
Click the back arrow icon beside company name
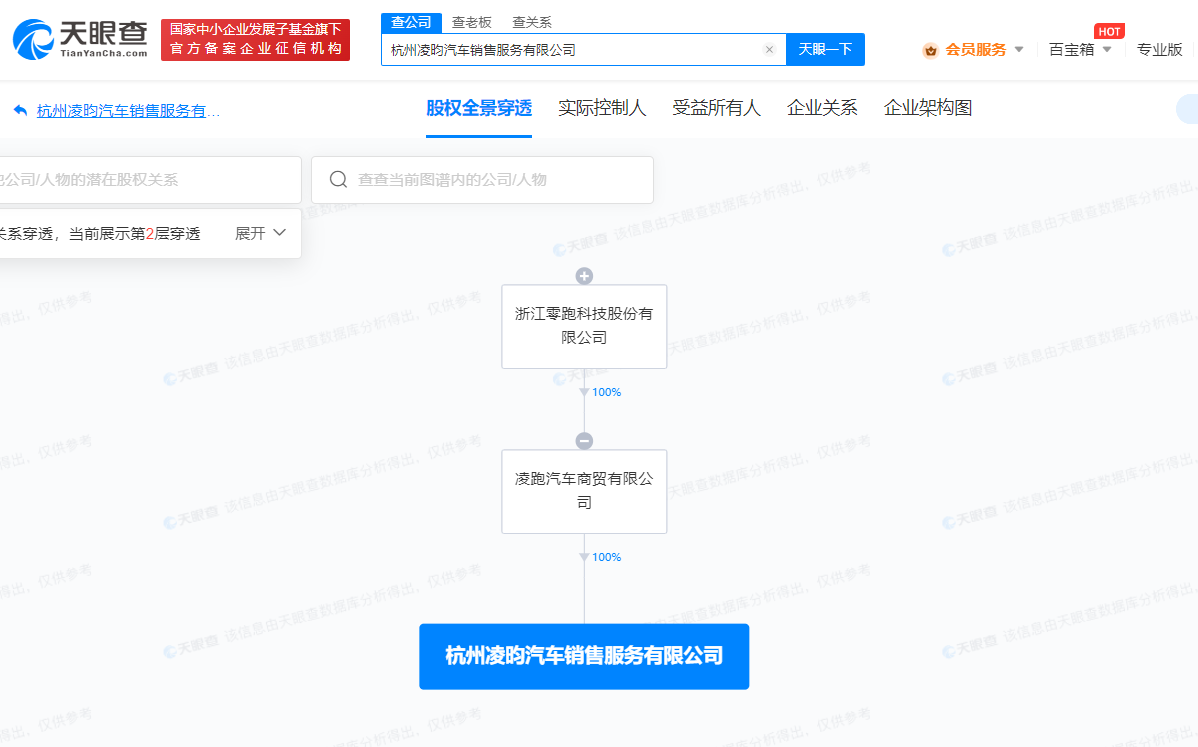[20, 111]
